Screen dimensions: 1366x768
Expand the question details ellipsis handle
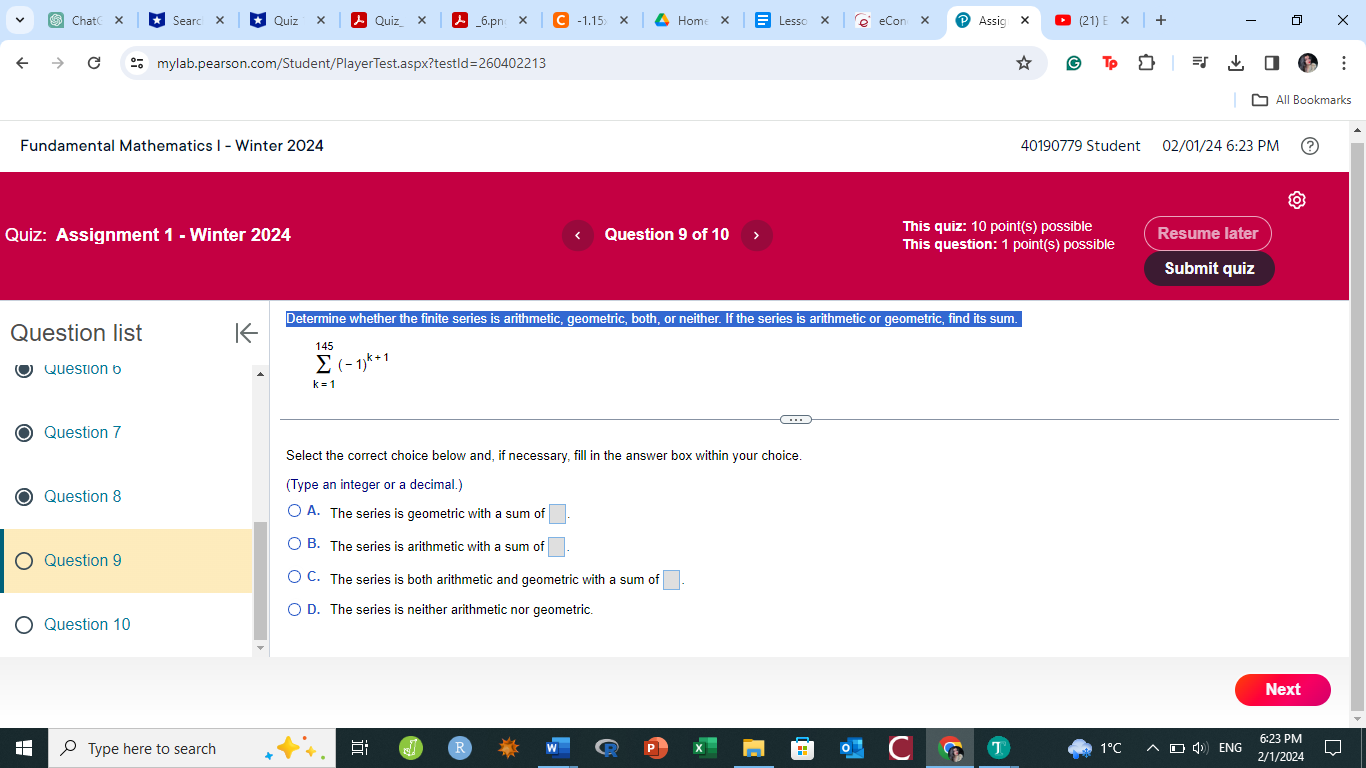click(796, 419)
